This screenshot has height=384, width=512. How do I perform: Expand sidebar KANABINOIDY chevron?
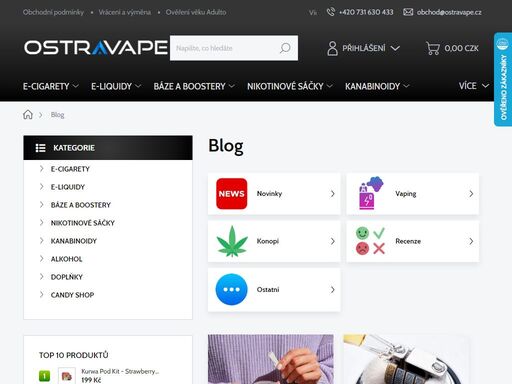point(42,241)
